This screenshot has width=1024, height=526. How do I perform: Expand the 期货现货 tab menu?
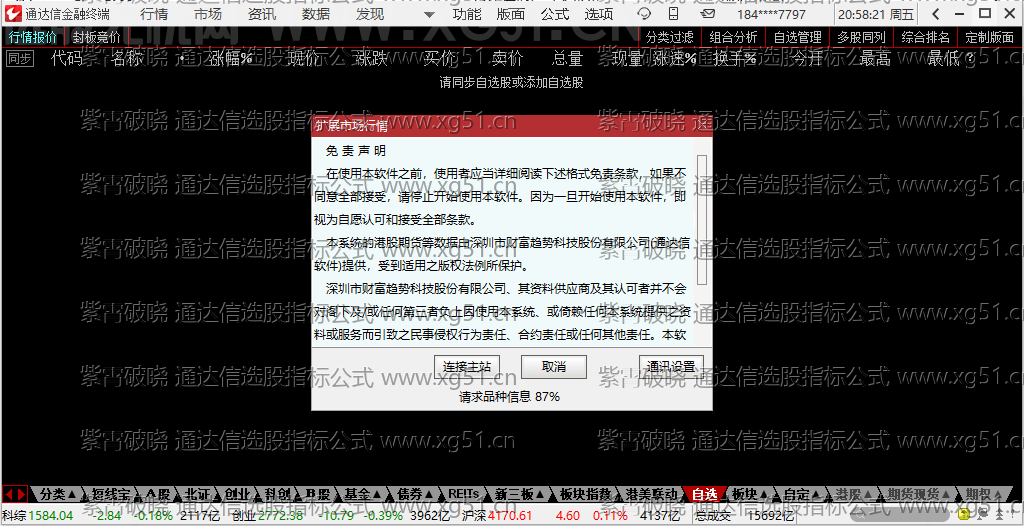point(918,494)
